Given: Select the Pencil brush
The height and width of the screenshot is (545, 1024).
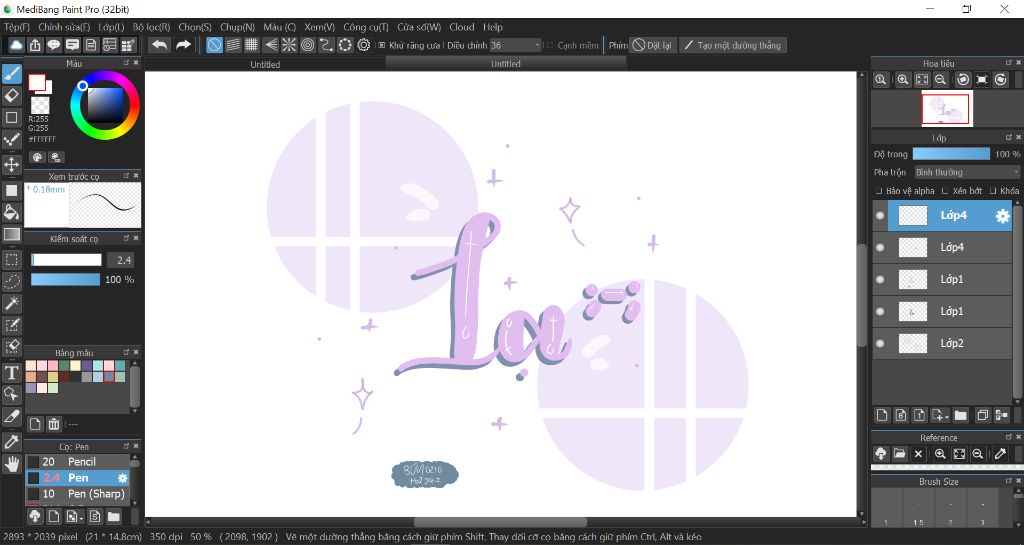Looking at the screenshot, I should coord(78,462).
